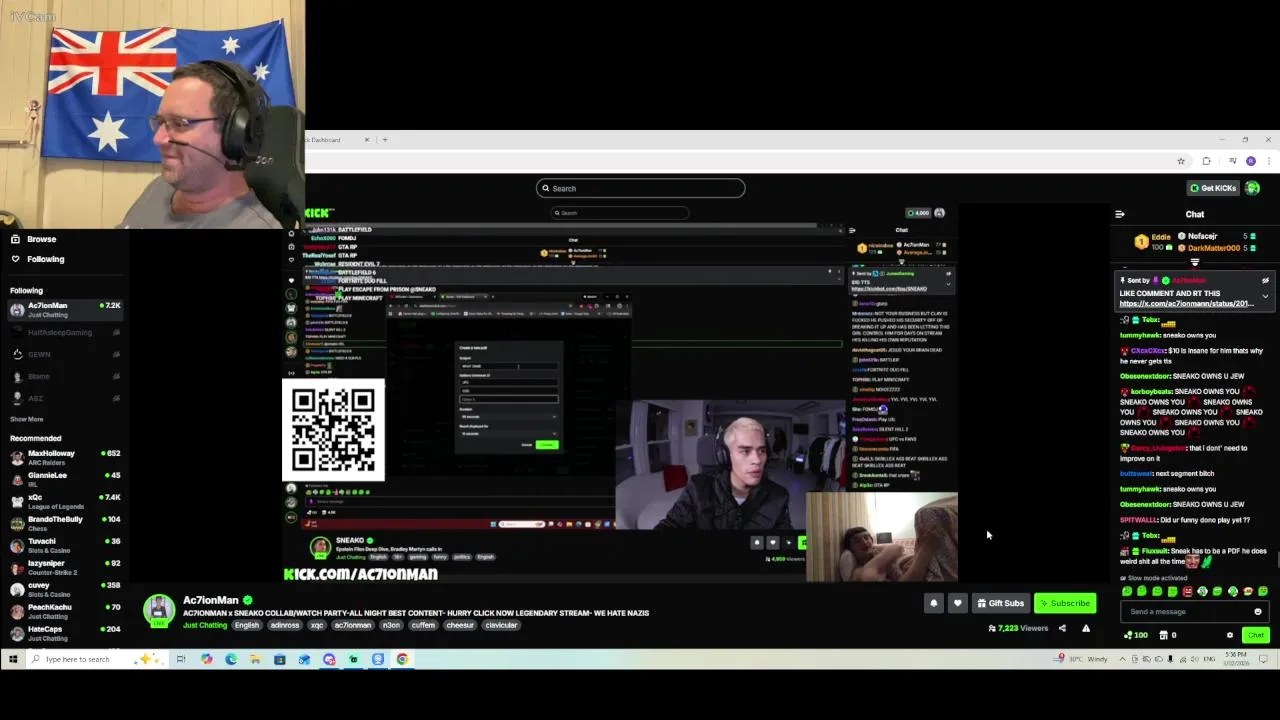This screenshot has width=1280, height=720.
Task: Close the Dashboard browser tab
Action: coord(367,140)
